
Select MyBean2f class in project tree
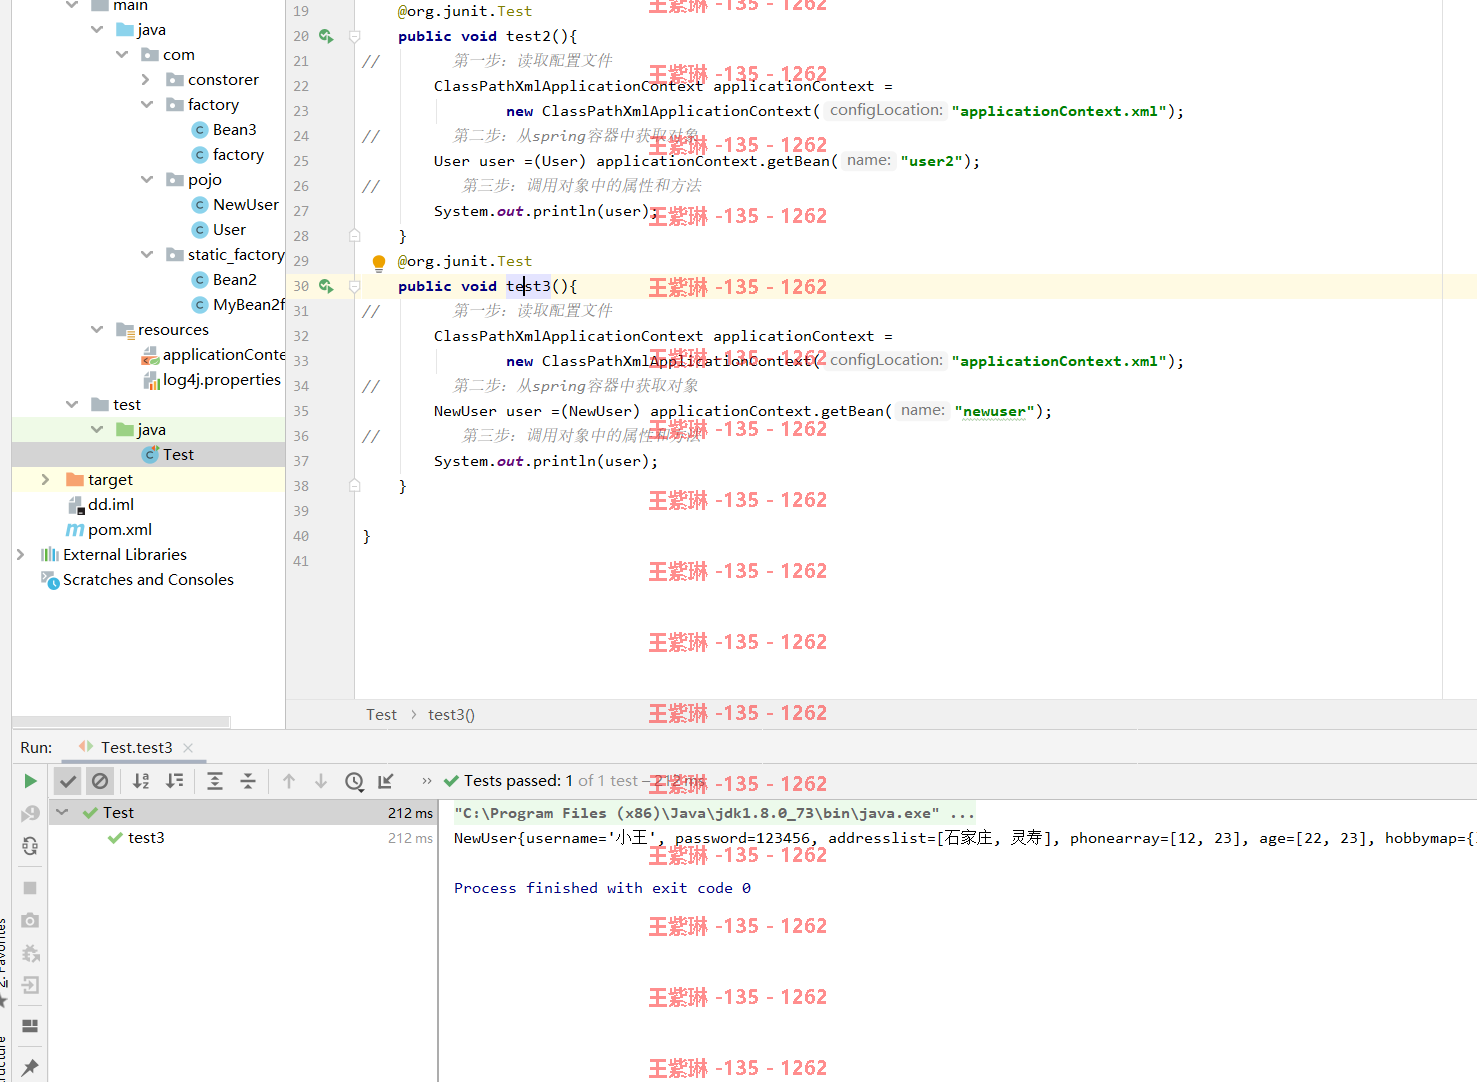tap(238, 305)
